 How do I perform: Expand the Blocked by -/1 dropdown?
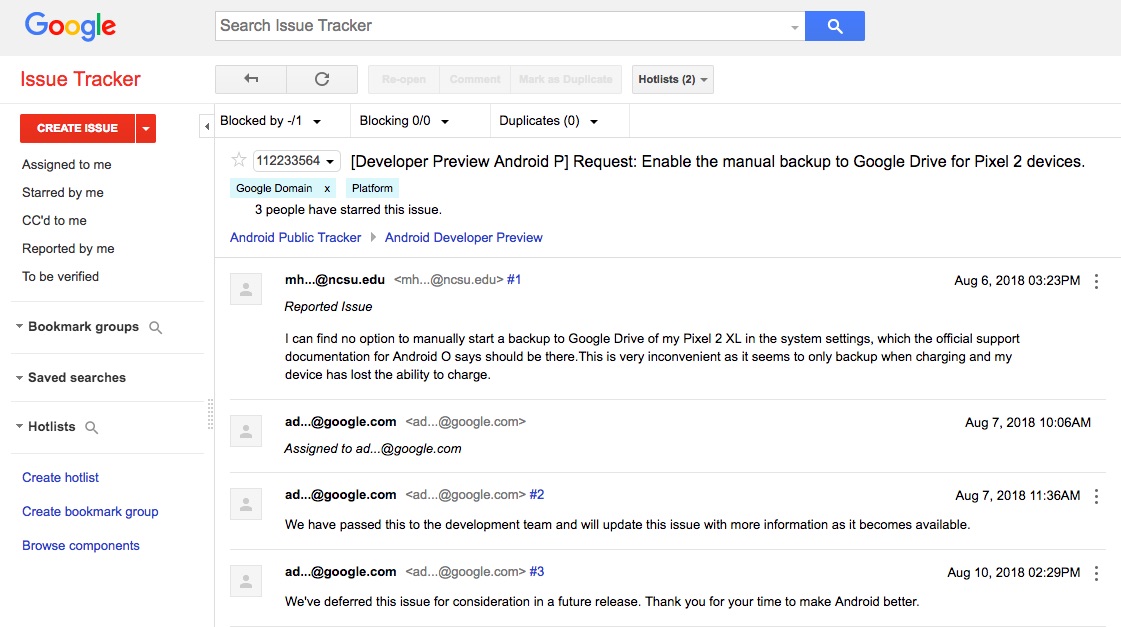click(x=271, y=121)
